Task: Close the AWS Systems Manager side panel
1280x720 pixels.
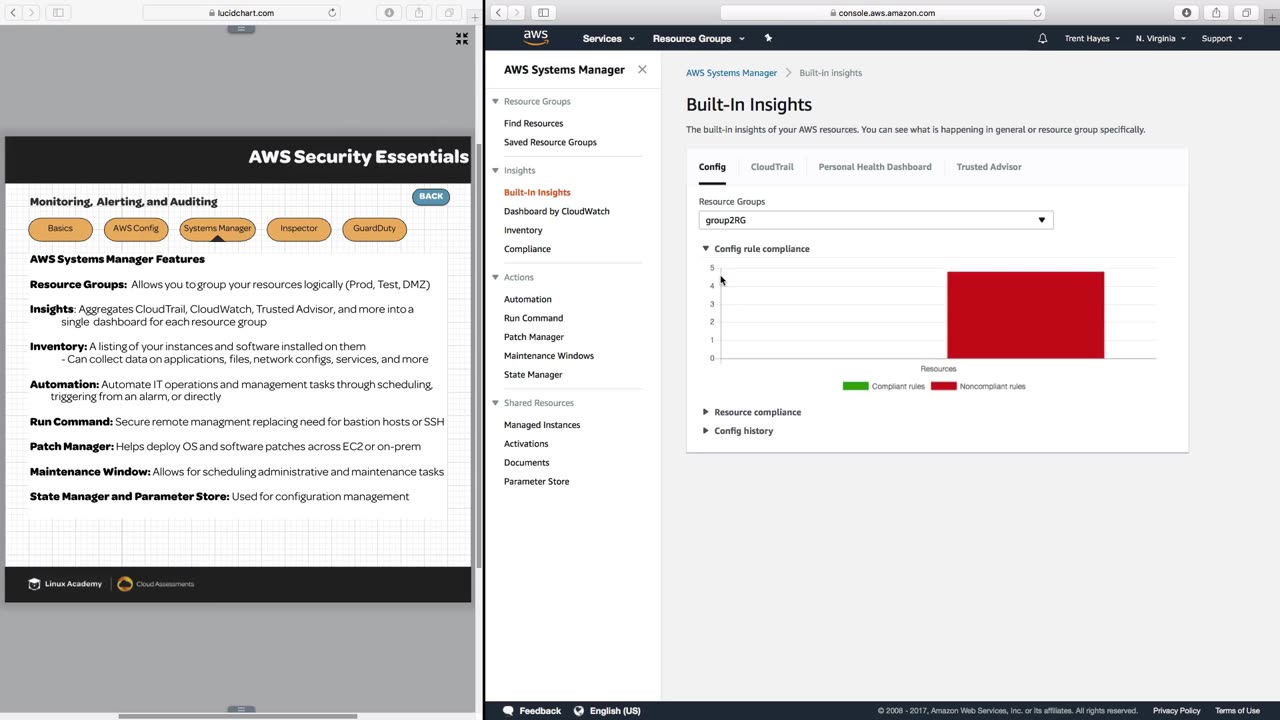Action: [x=642, y=70]
